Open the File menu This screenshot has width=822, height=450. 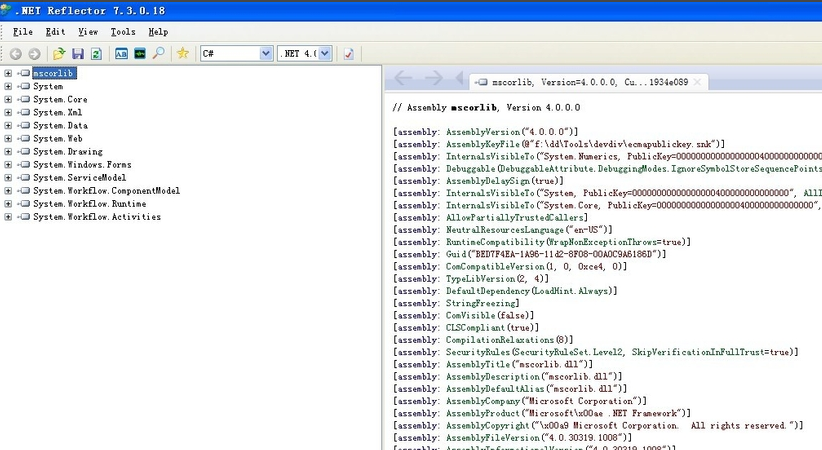tap(22, 32)
